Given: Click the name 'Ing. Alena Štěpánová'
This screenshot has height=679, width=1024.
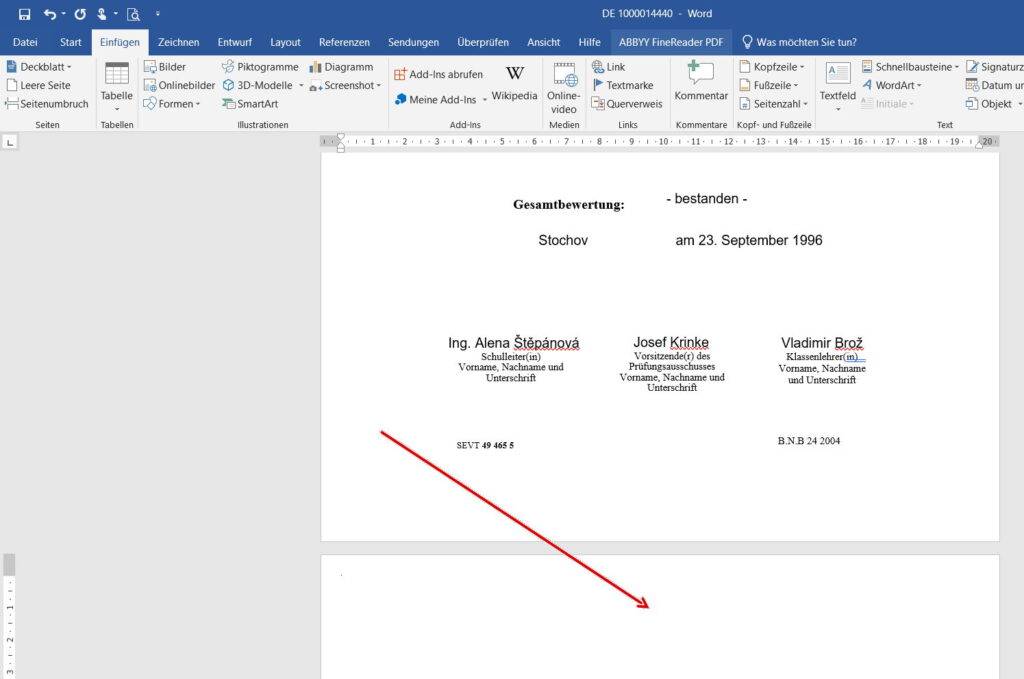Looking at the screenshot, I should tap(513, 343).
